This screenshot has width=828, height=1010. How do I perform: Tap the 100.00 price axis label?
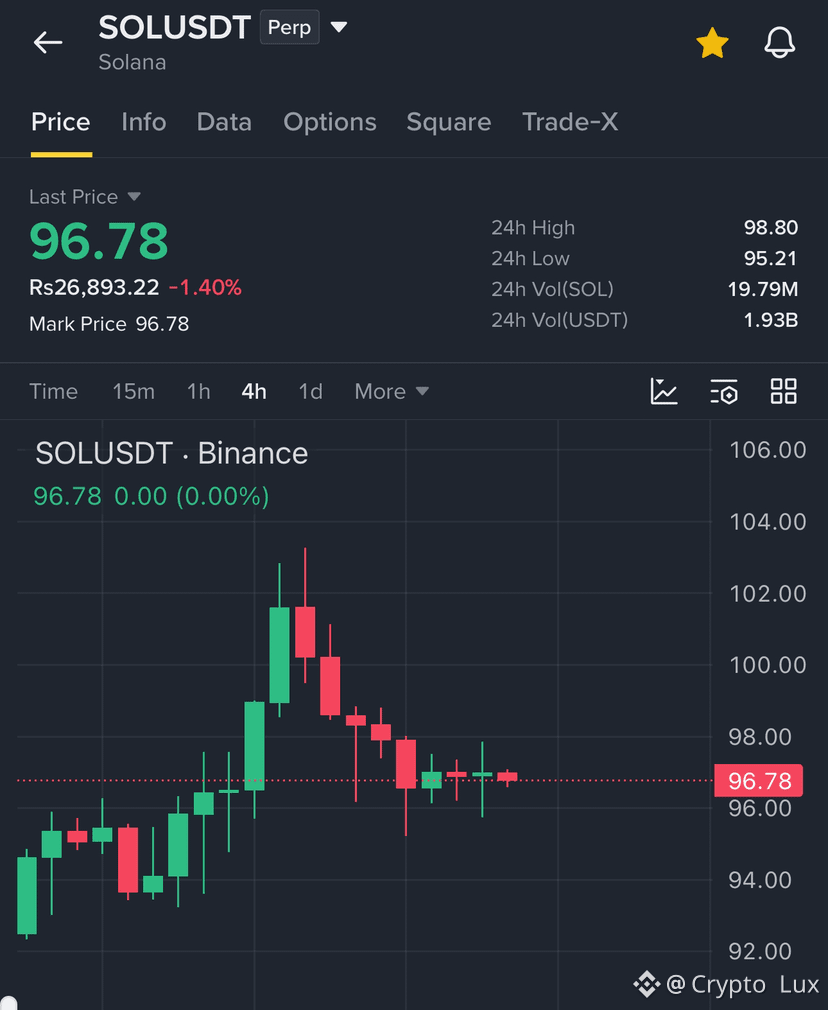pos(767,665)
